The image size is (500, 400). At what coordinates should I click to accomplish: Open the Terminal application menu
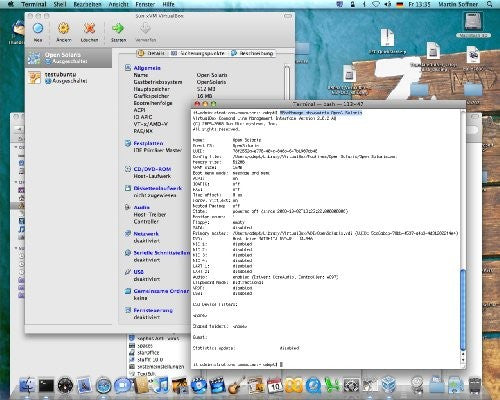click(x=34, y=4)
